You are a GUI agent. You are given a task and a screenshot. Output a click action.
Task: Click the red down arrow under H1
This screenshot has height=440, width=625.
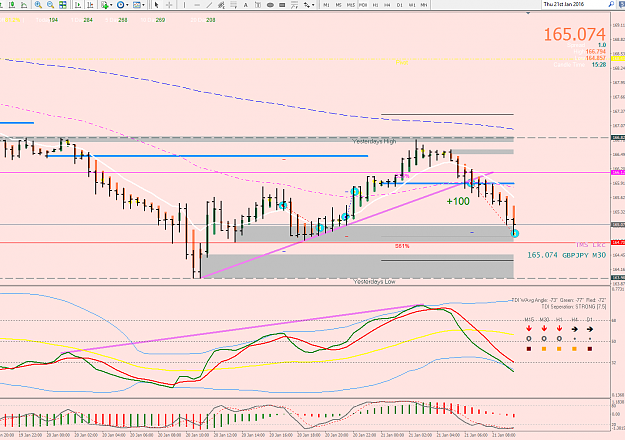559,329
